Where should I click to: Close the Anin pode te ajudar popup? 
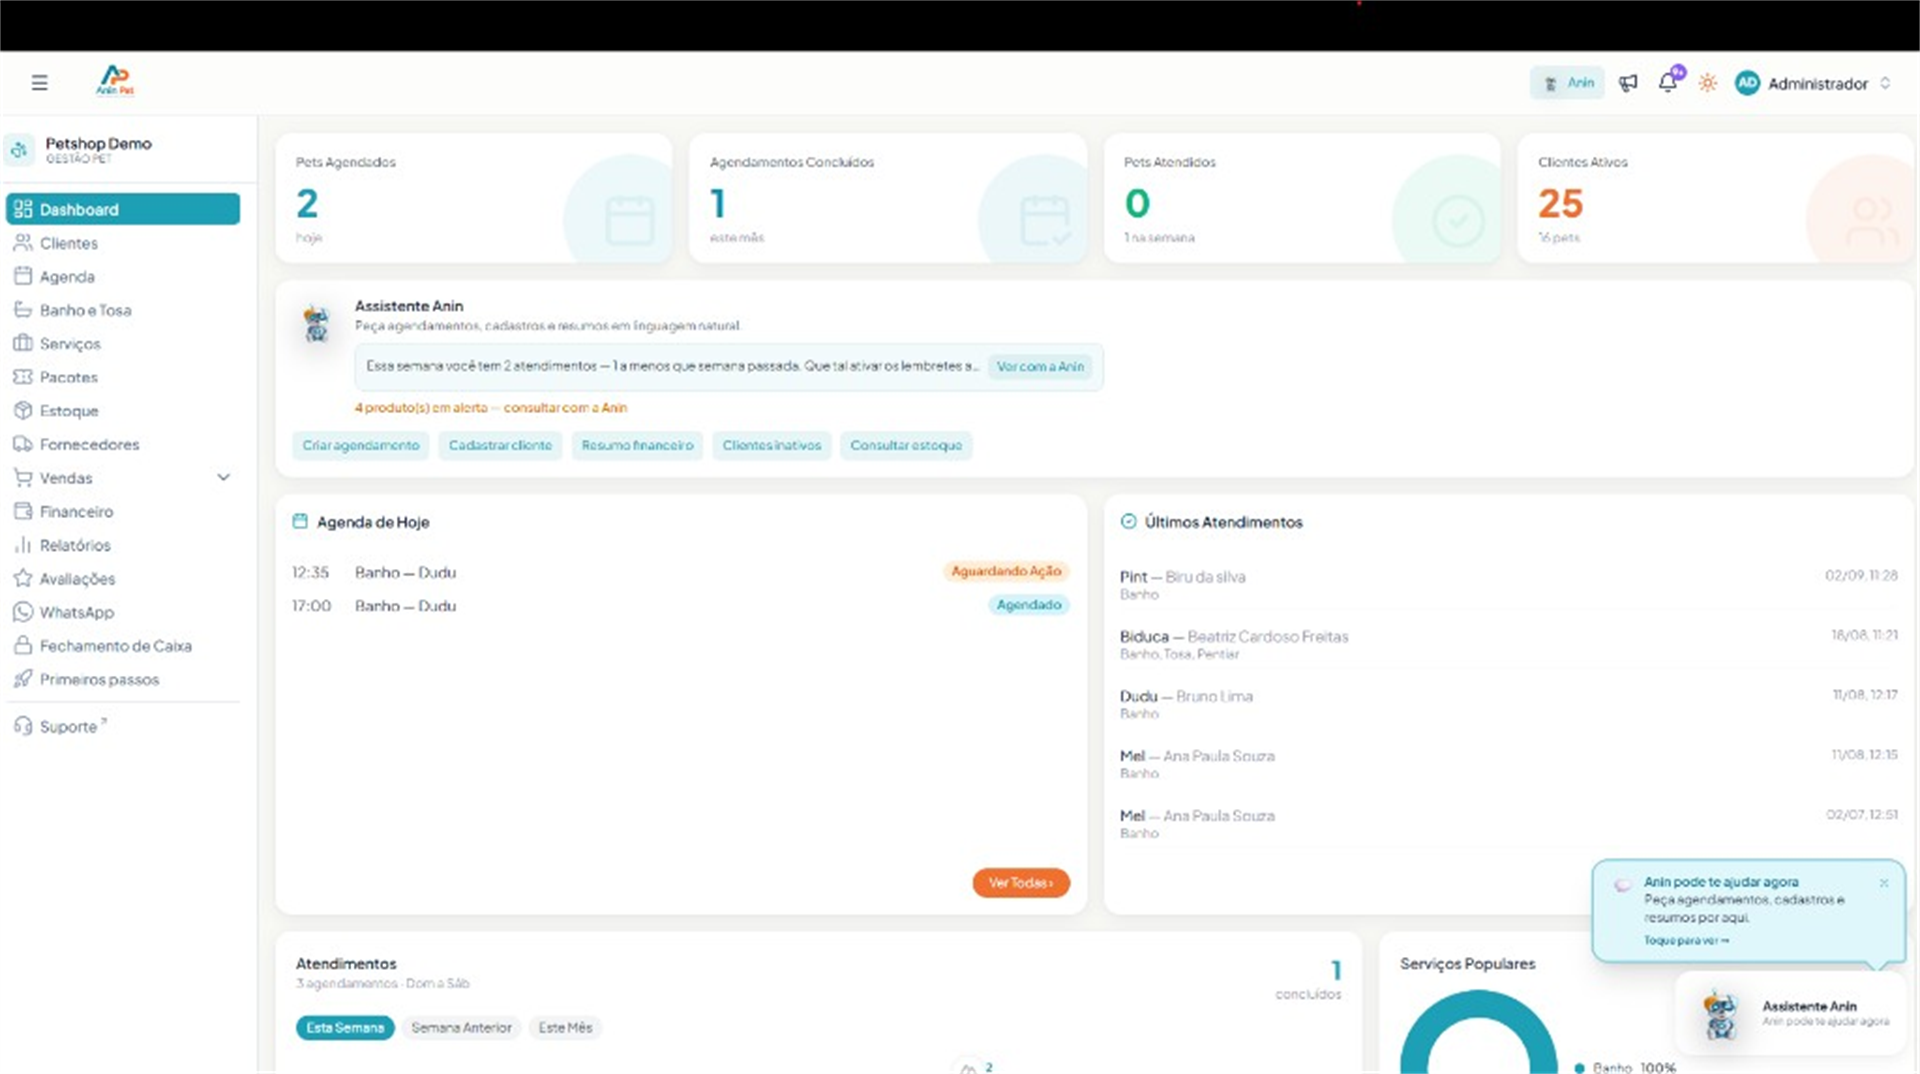tap(1884, 883)
